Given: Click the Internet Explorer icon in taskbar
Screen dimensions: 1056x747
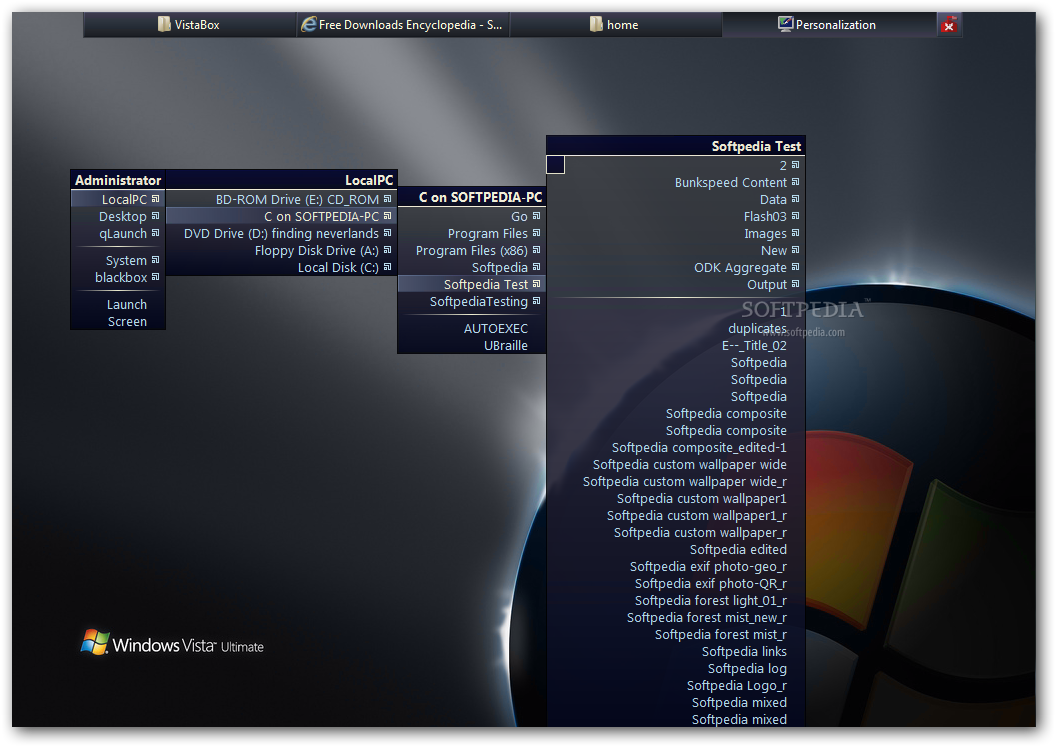Looking at the screenshot, I should (308, 24).
